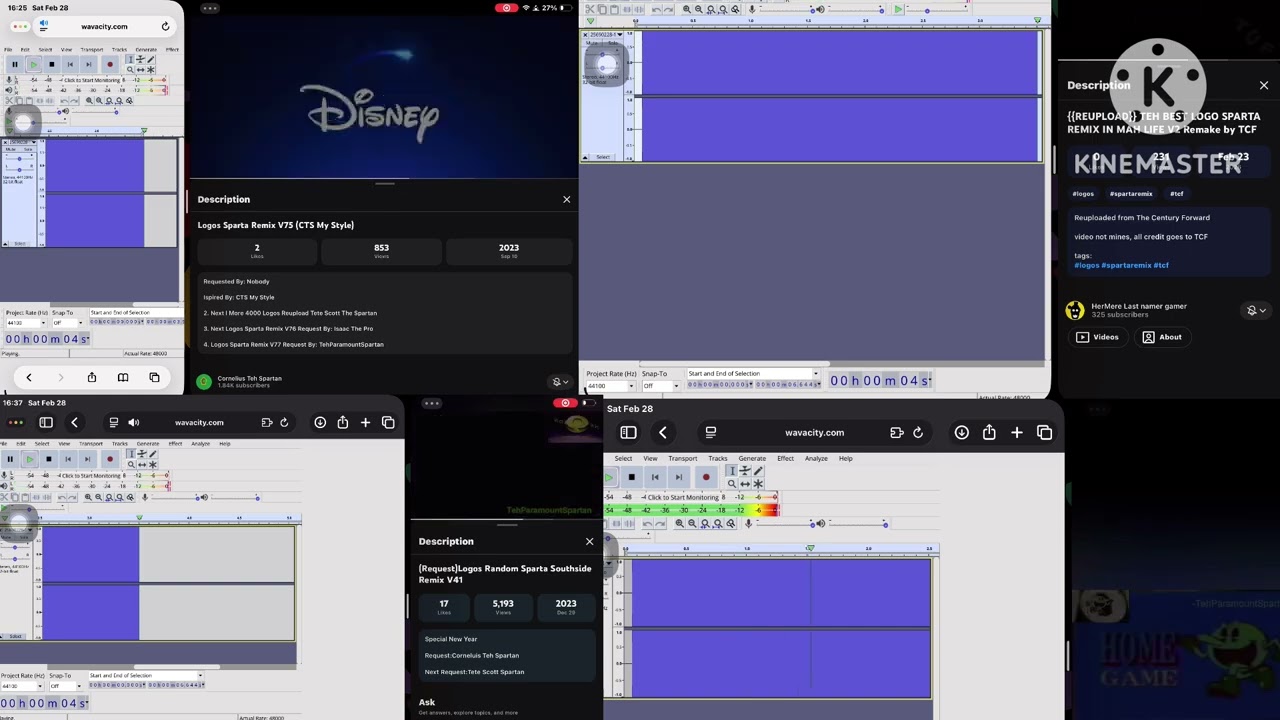Click Zoom Out in bottom-right Wavacity edit toolbar
The height and width of the screenshot is (720, 1280).
pyautogui.click(x=693, y=524)
